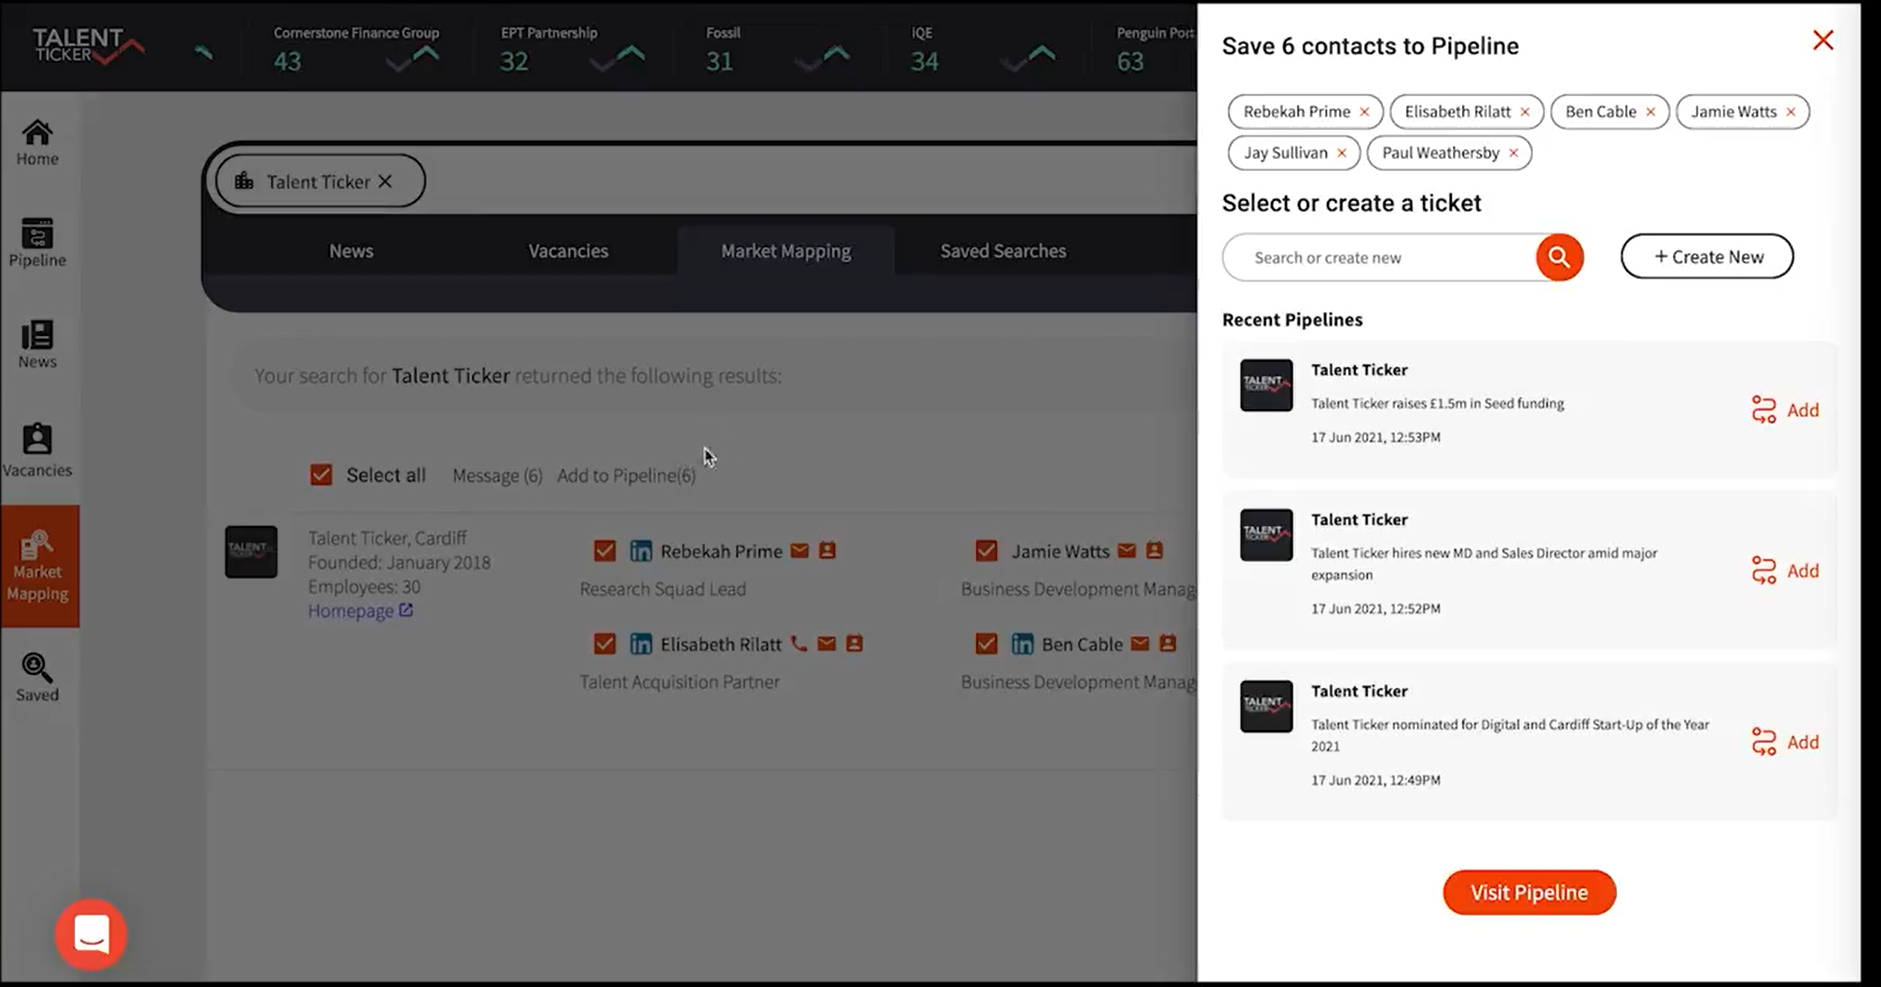Viewport: 1881px width, 987px height.
Task: Toggle the checkbox beside Ben Cable
Action: (987, 644)
